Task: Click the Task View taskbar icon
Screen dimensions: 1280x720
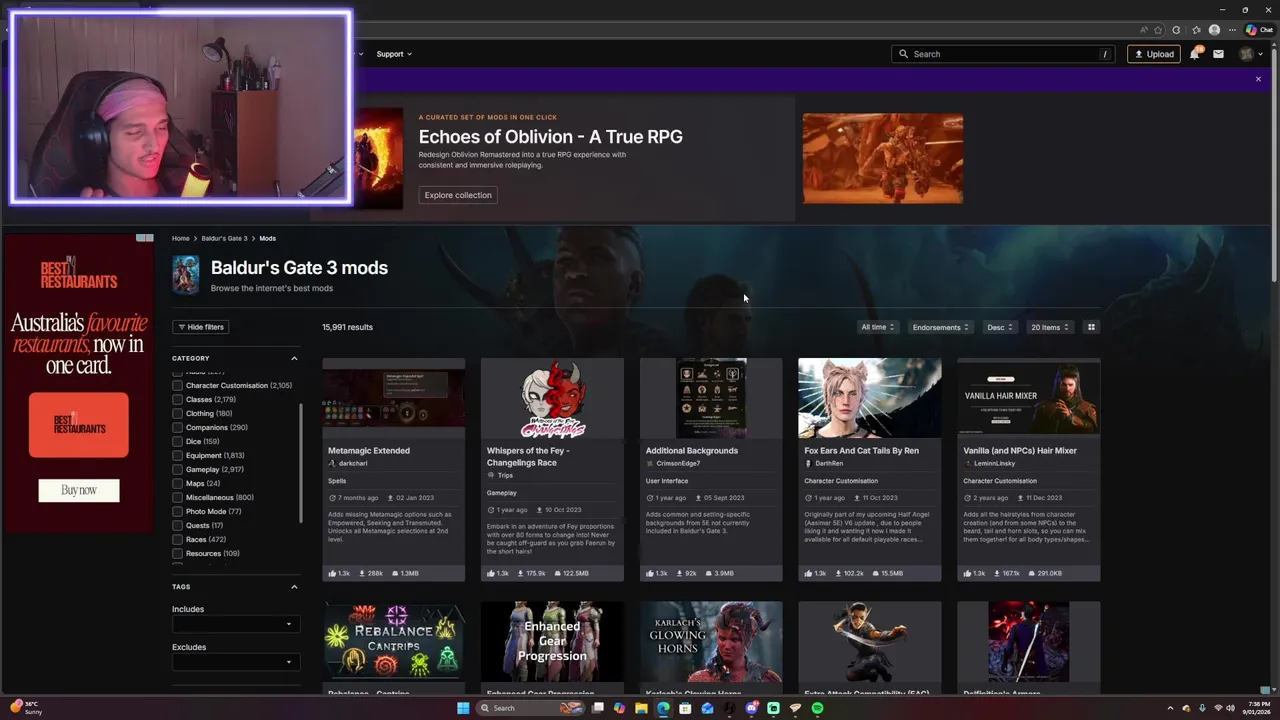Action: [x=597, y=708]
